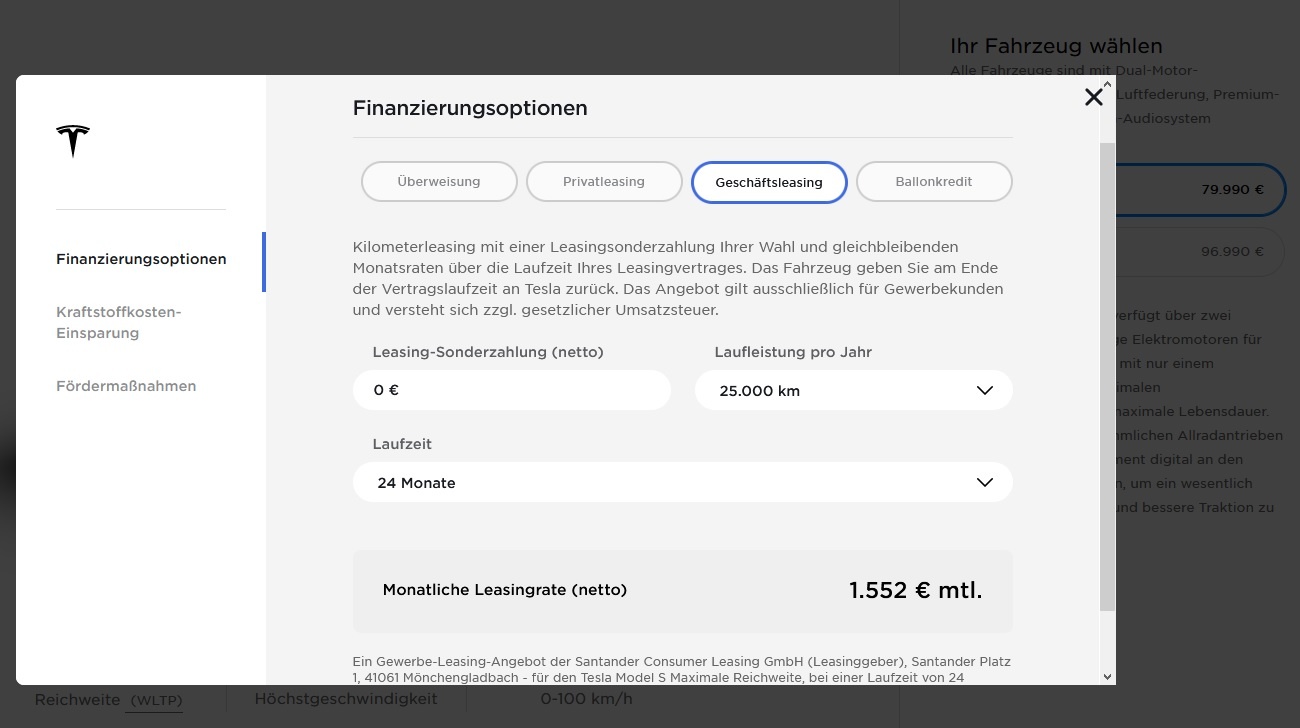The image size is (1300, 728).
Task: Switch to the Privatleasing tab
Action: 604,182
